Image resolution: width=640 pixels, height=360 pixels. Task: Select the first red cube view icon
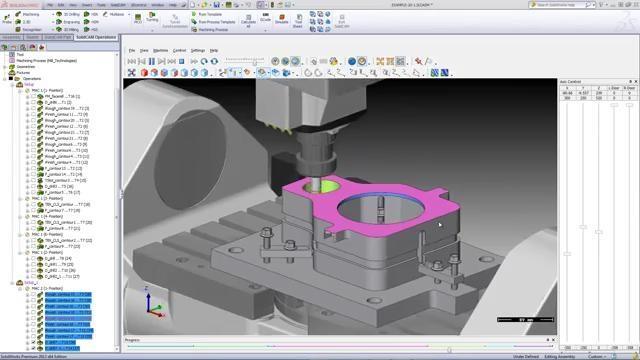click(144, 73)
